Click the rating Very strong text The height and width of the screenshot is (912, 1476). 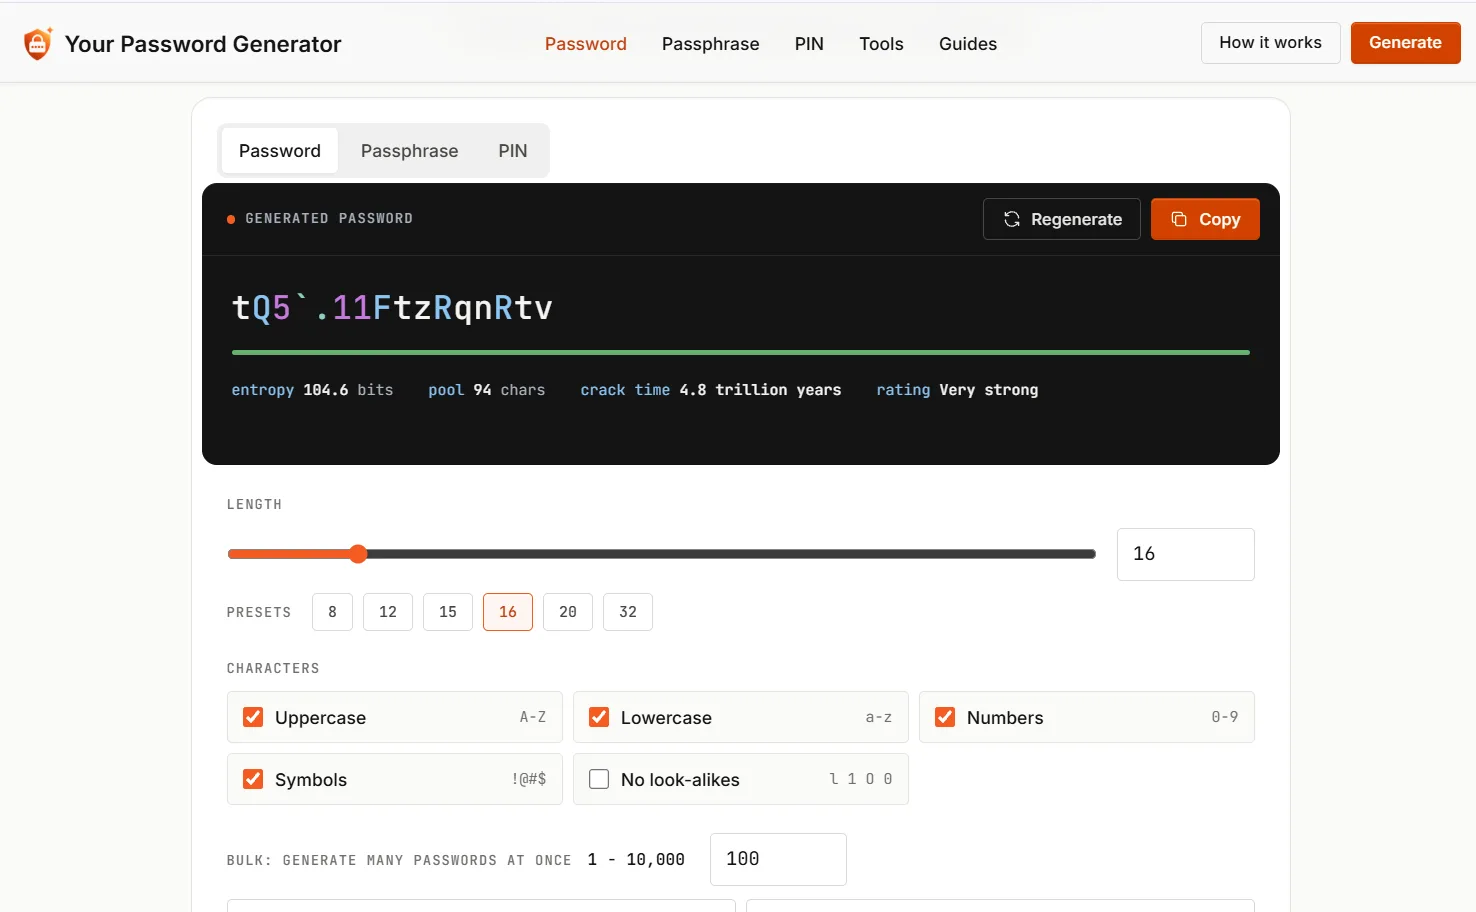(x=957, y=390)
